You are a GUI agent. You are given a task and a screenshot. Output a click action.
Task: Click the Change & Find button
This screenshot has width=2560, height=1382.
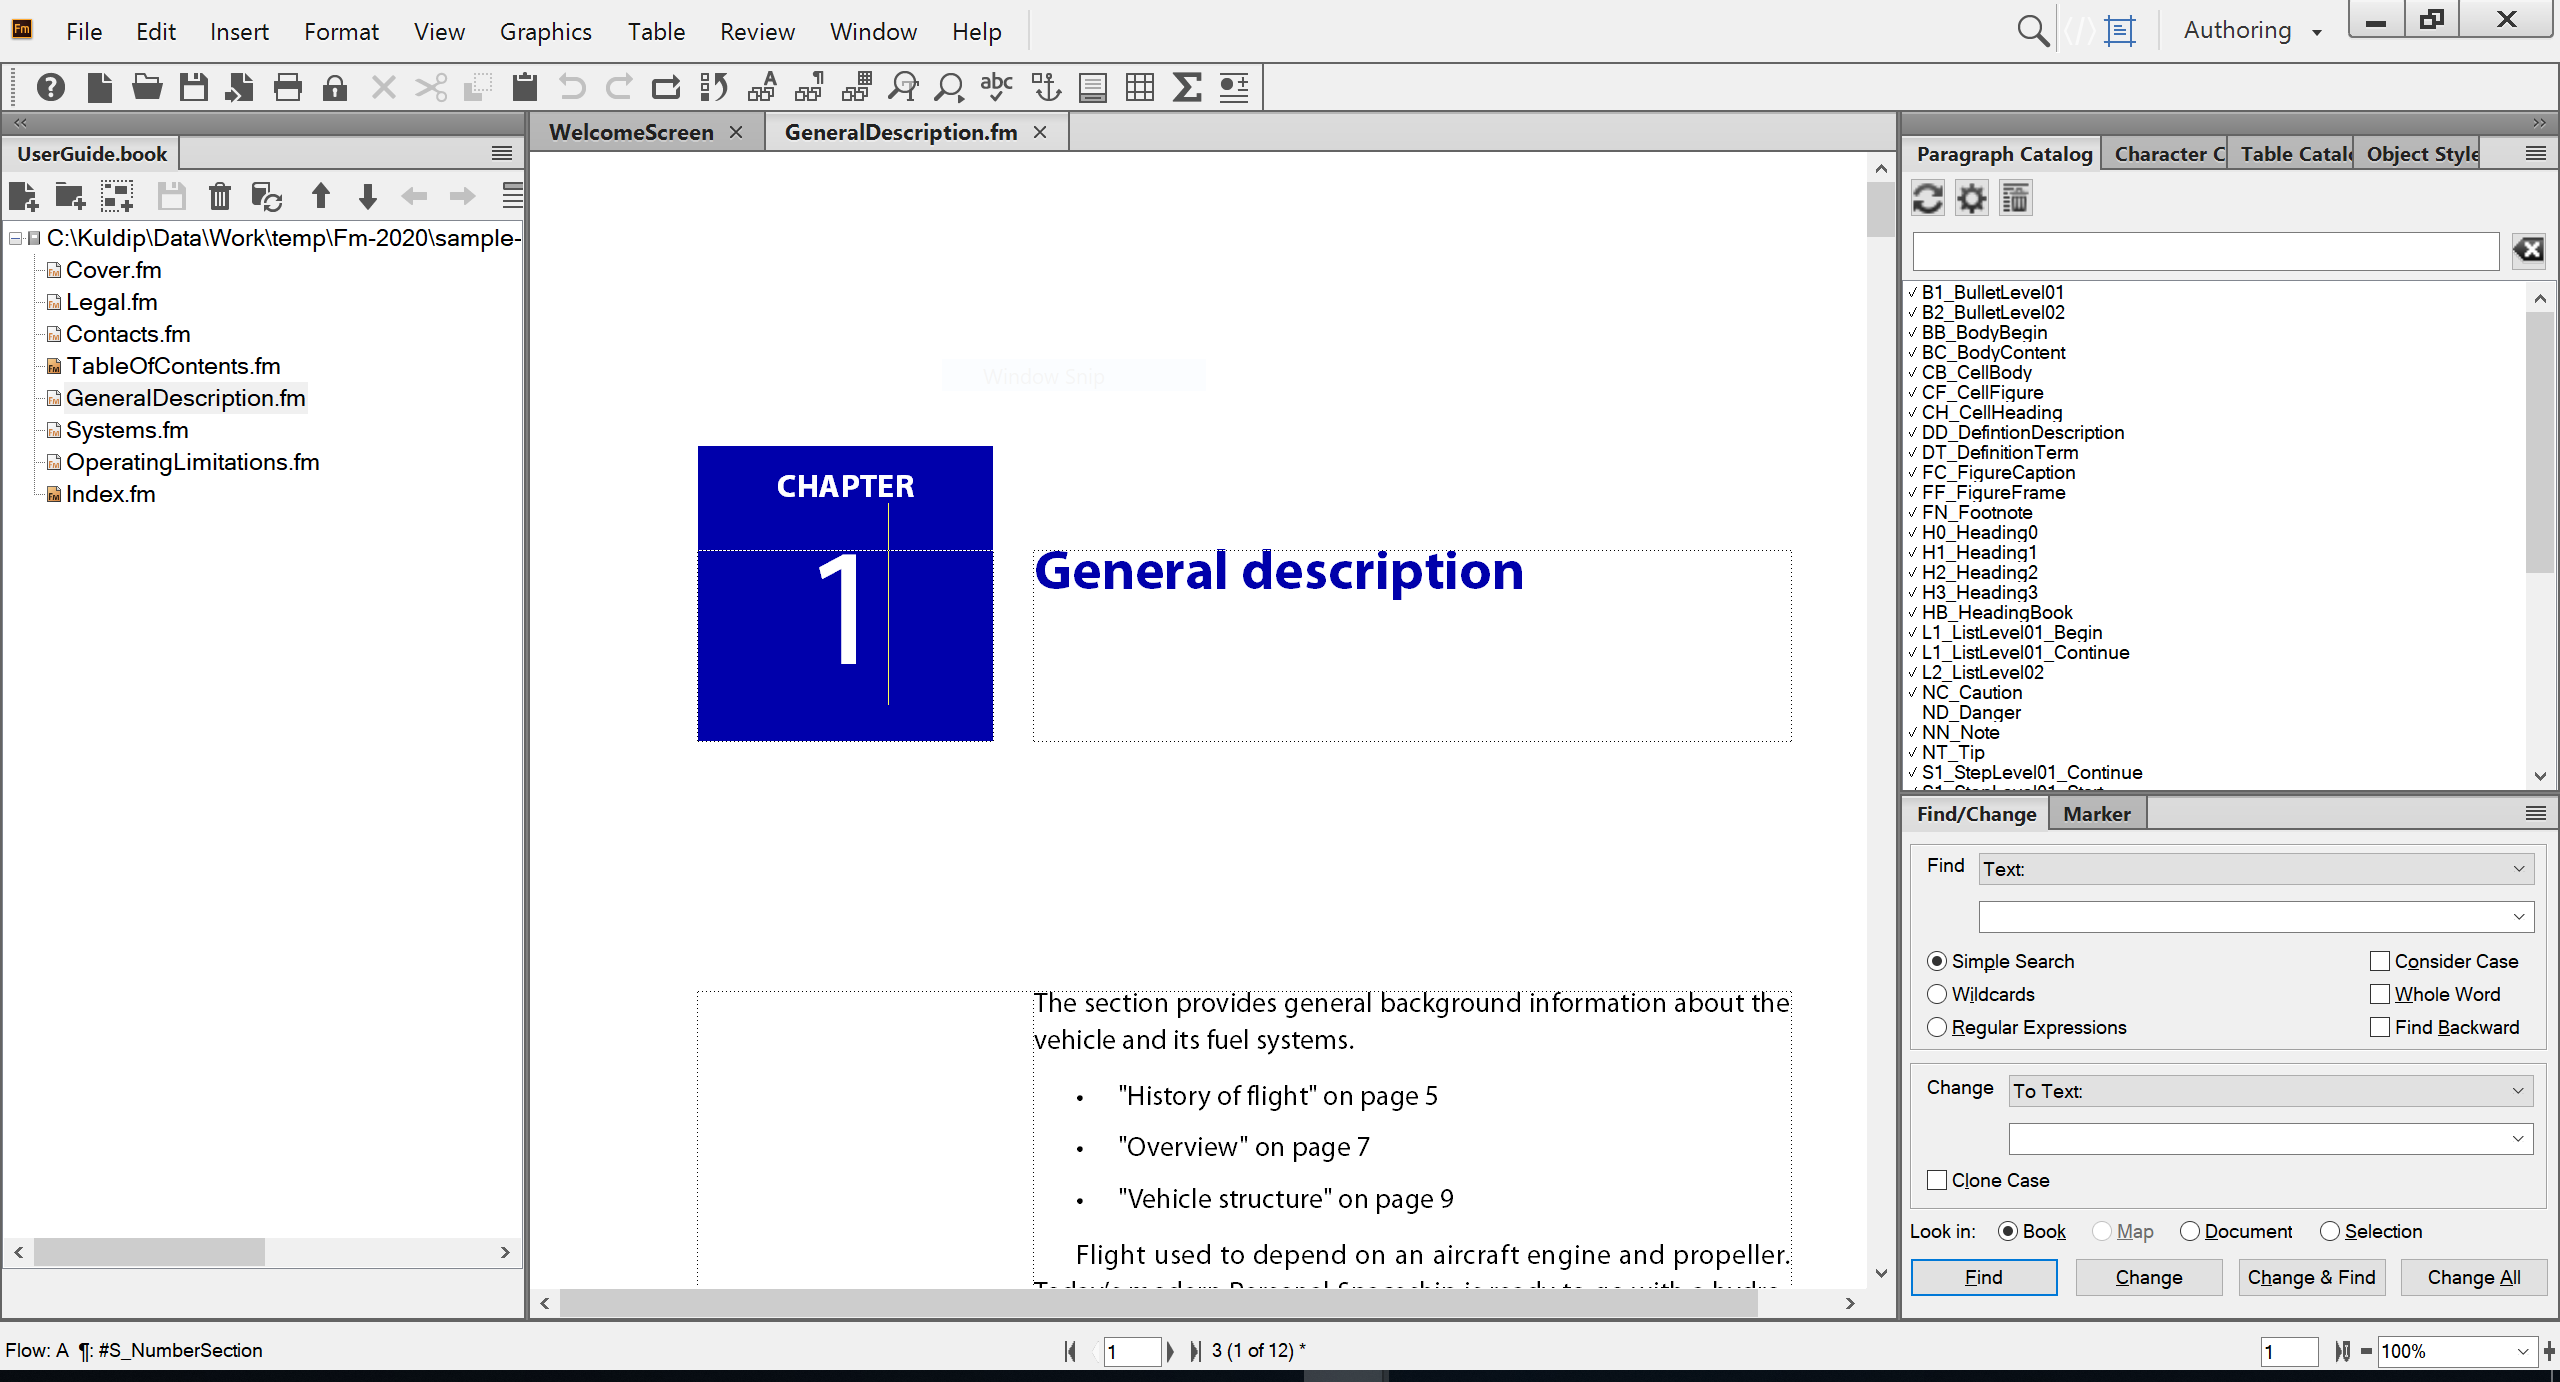tap(2311, 1277)
